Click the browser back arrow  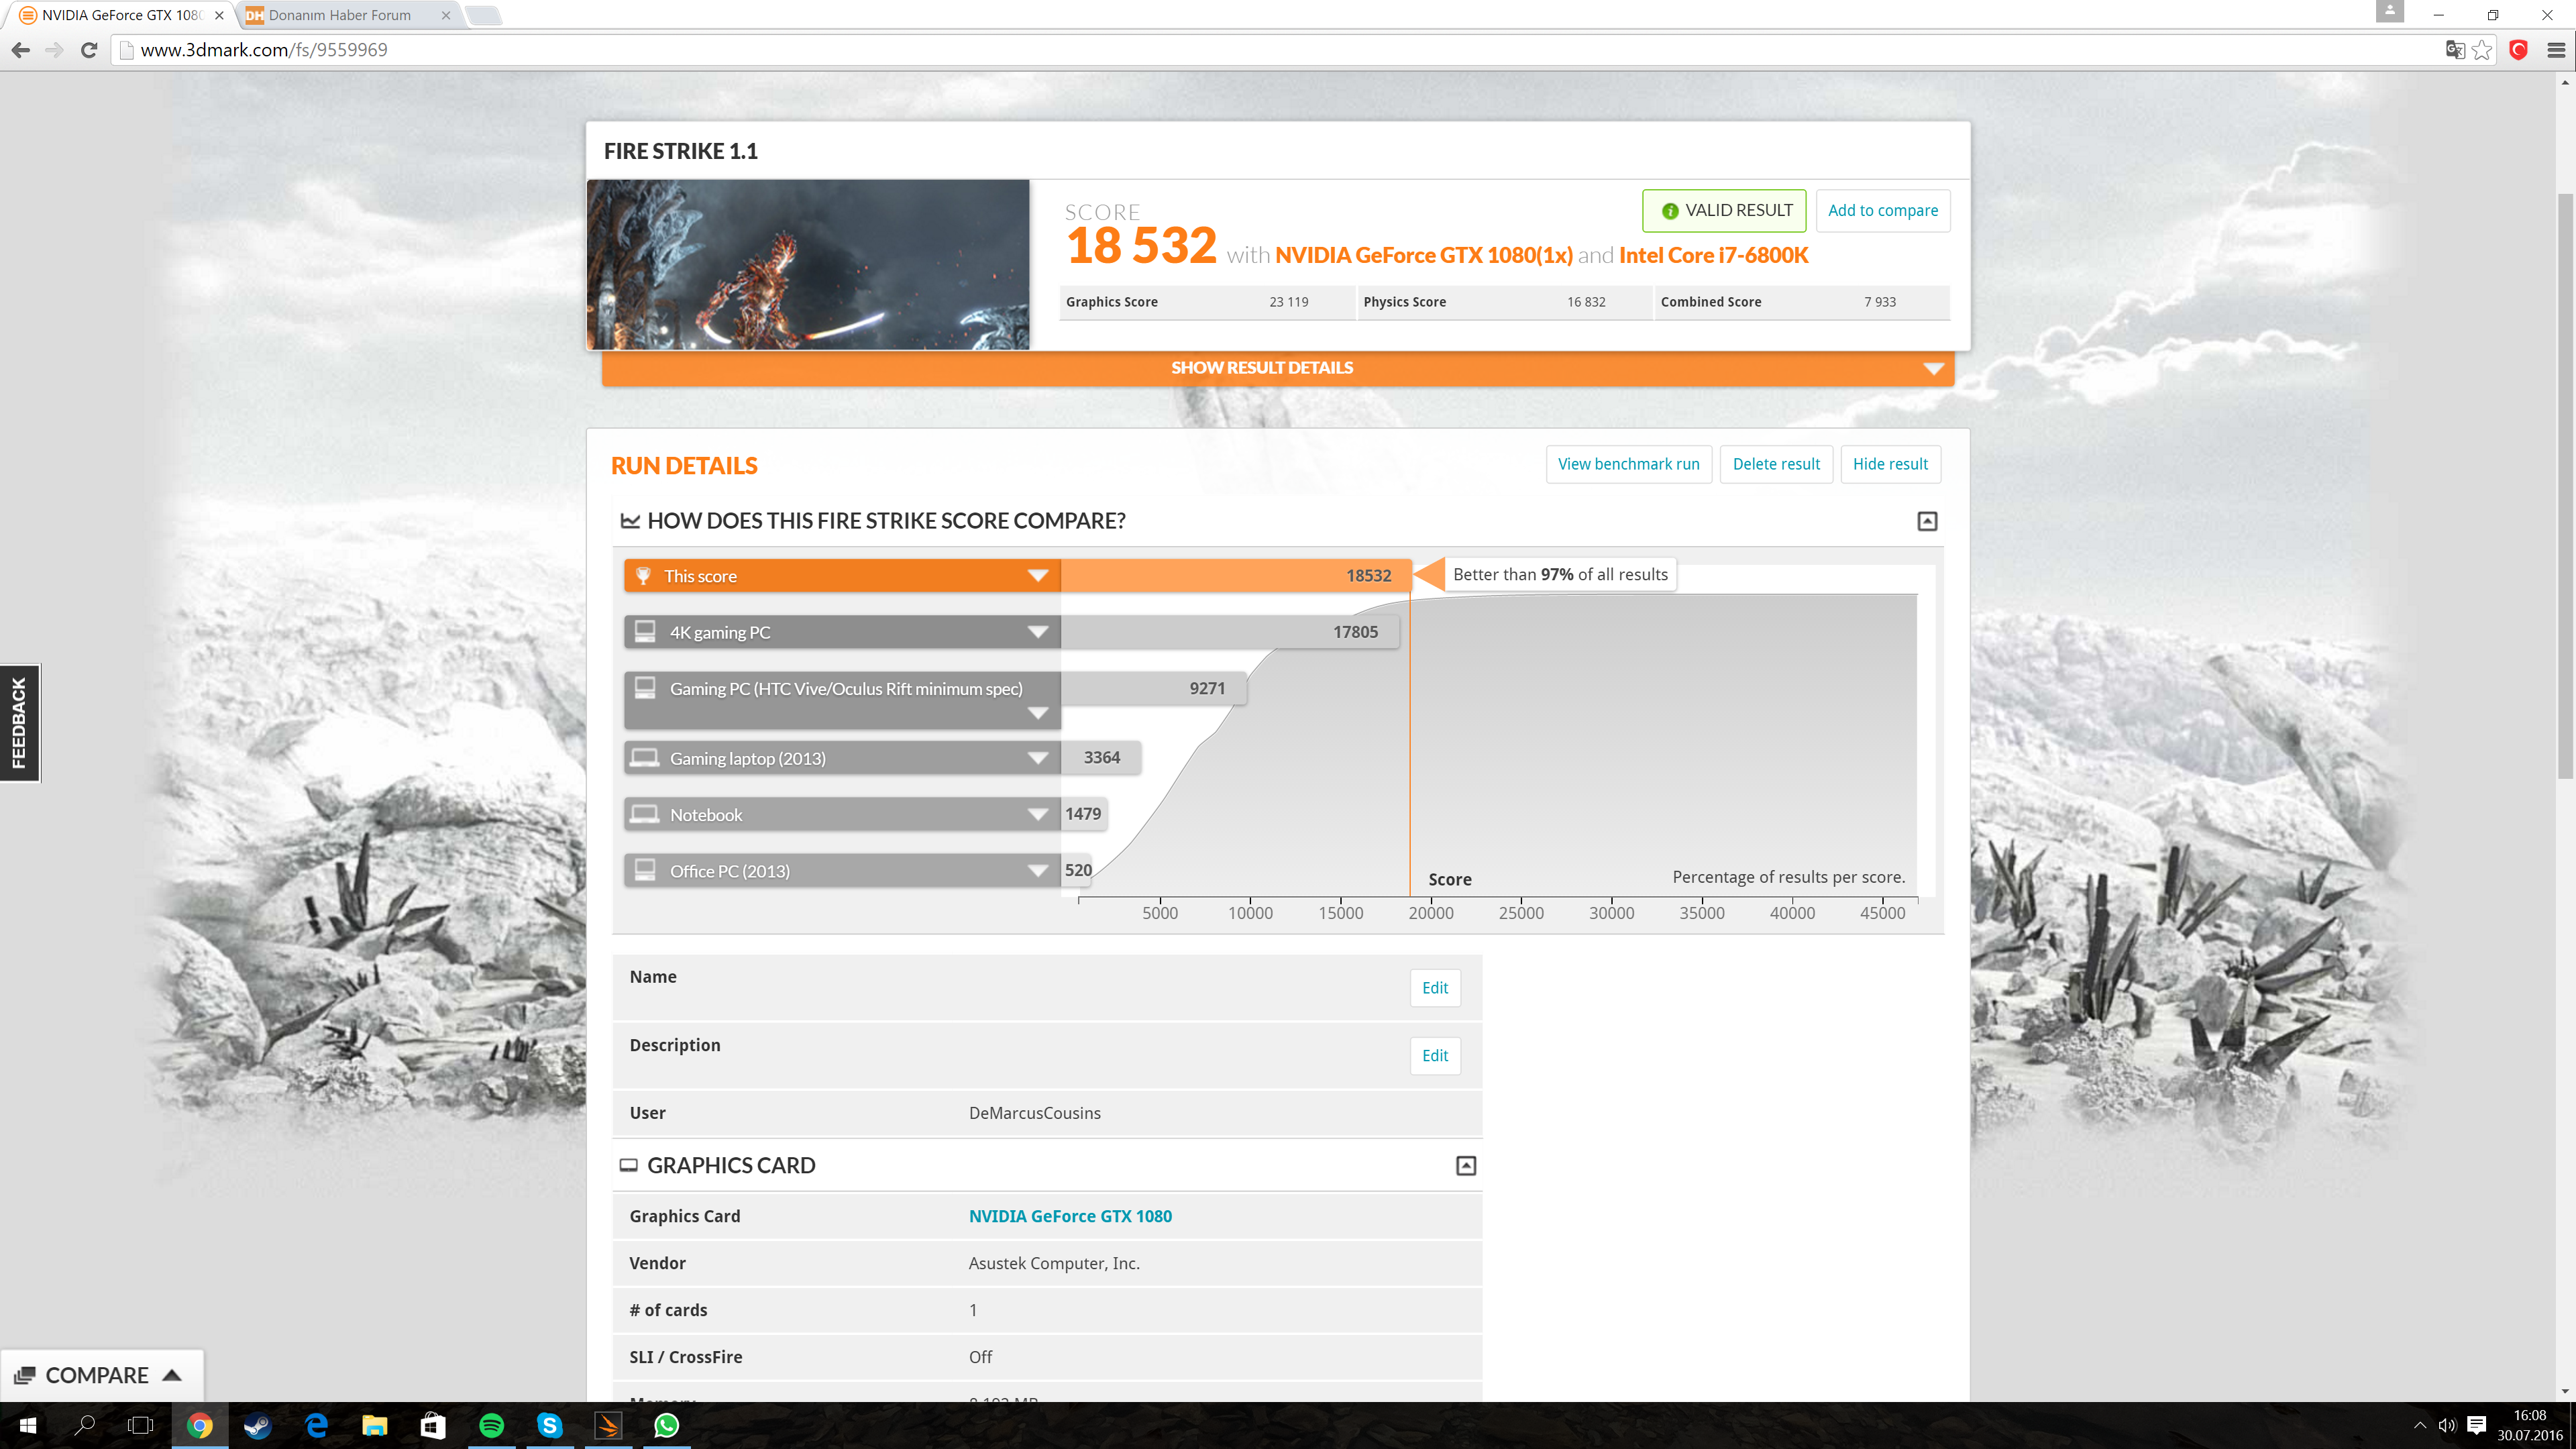[21, 50]
